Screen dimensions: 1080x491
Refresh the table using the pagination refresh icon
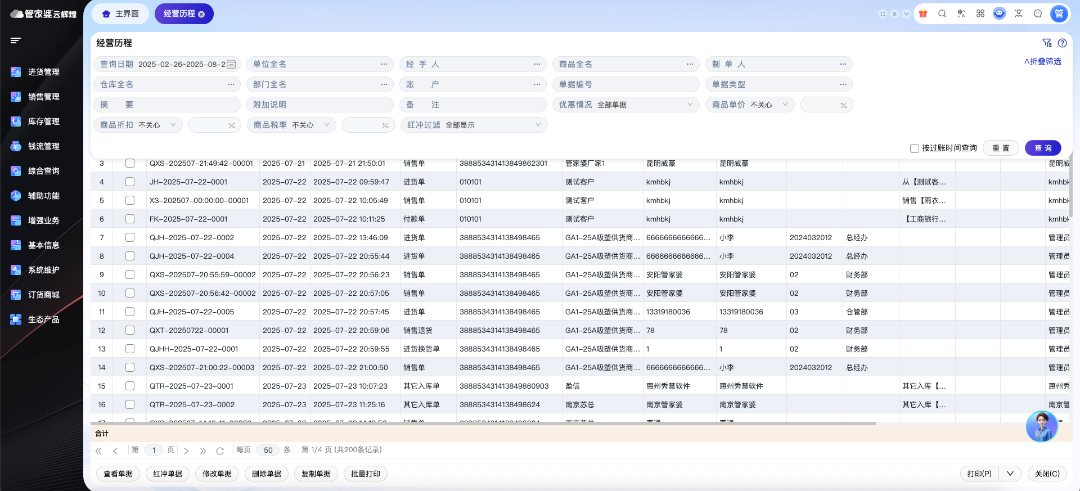click(220, 450)
